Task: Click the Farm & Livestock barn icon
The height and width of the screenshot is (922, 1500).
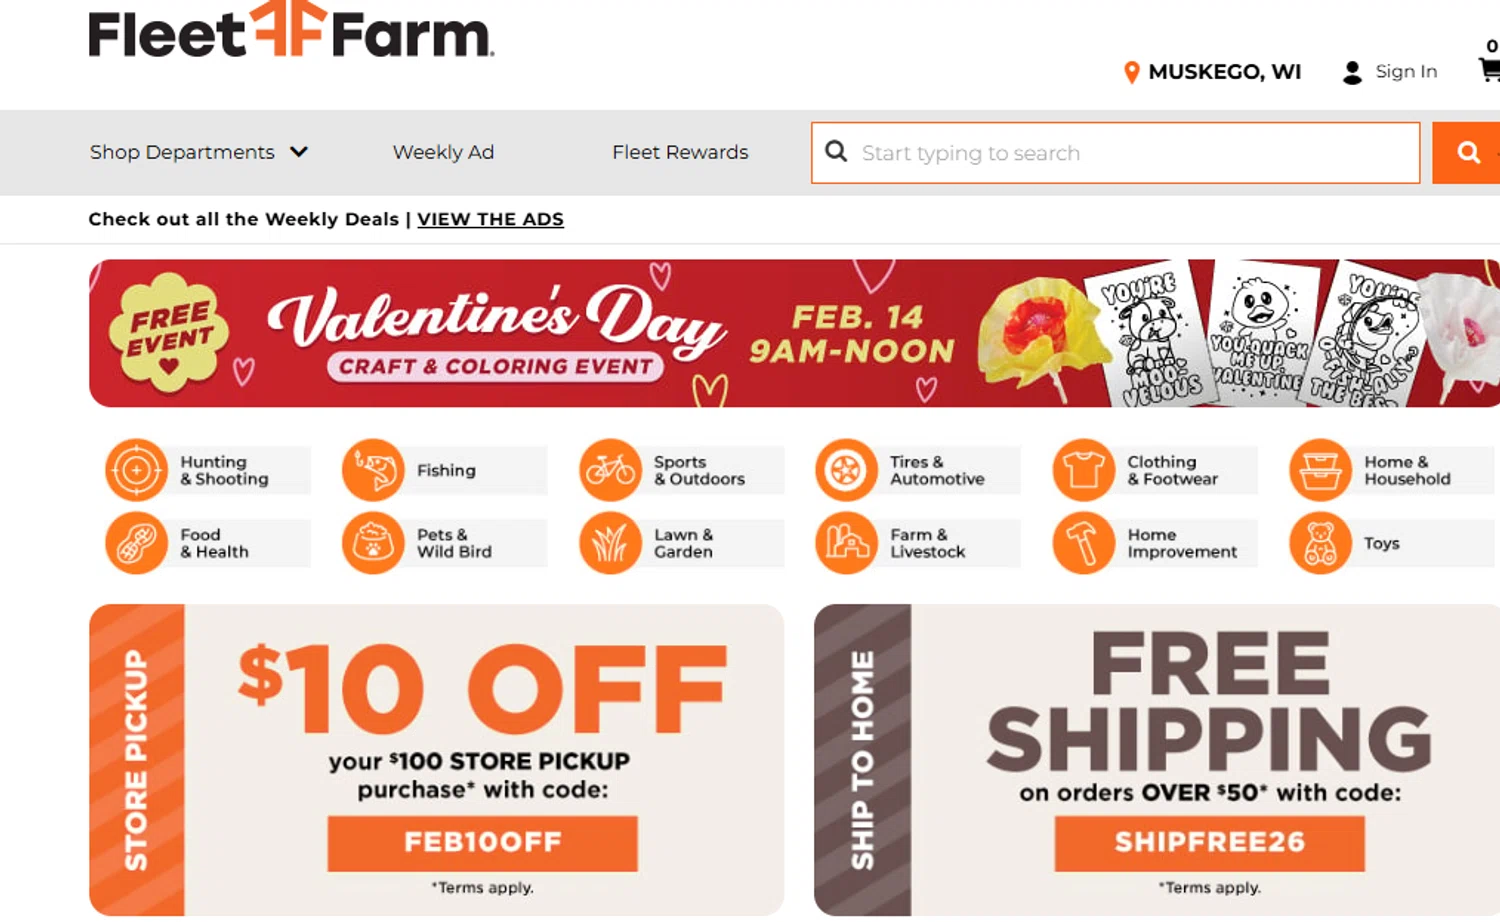Action: pyautogui.click(x=846, y=543)
